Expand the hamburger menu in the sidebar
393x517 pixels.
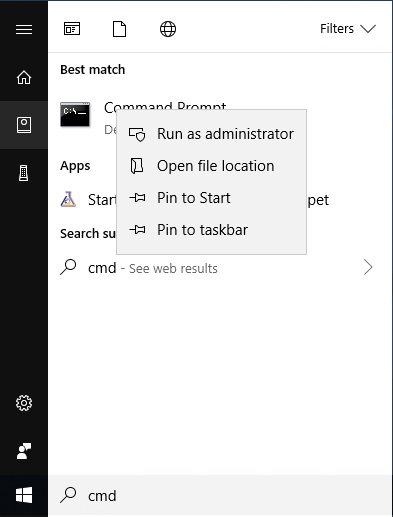[24, 29]
